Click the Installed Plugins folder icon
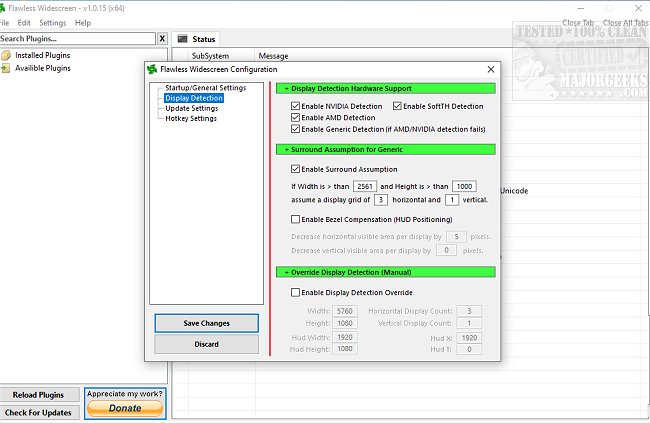The height and width of the screenshot is (423, 650). pos(6,55)
